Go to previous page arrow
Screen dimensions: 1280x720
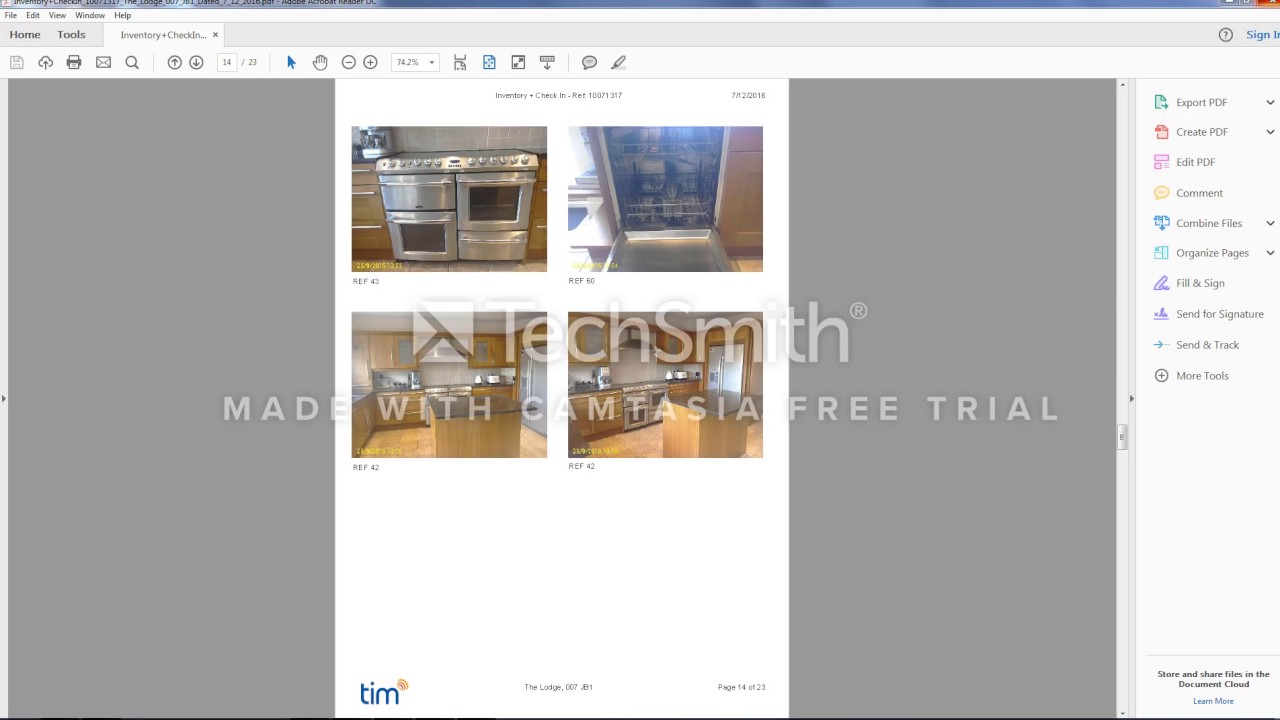coord(174,62)
